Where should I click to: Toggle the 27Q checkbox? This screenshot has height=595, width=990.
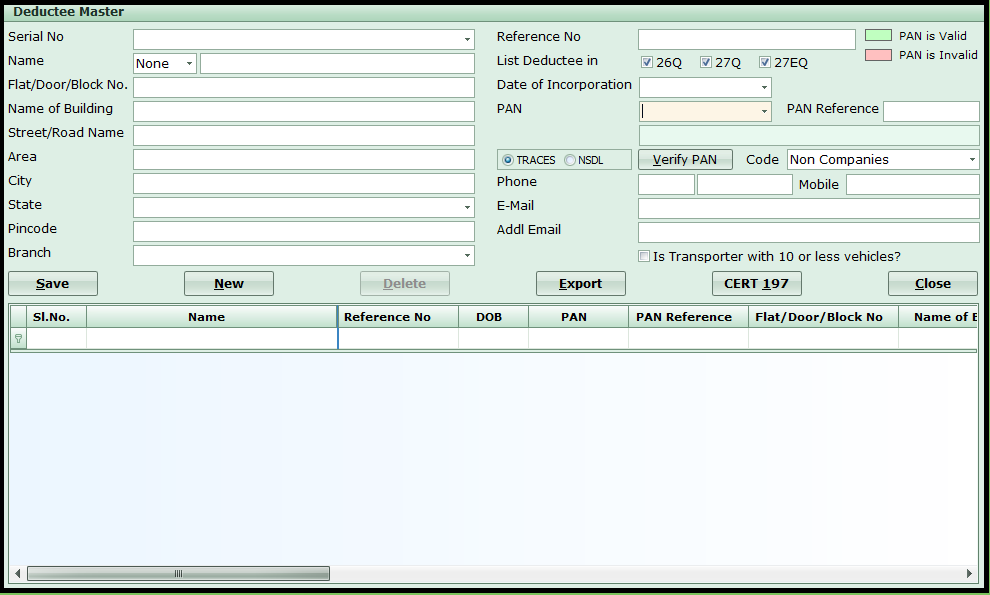coord(706,62)
